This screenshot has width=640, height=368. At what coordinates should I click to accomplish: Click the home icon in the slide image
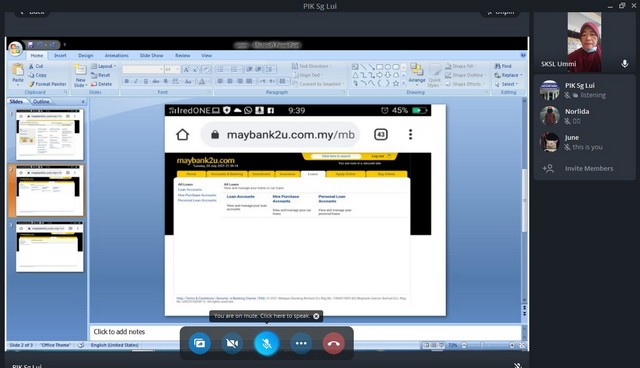pos(182,135)
